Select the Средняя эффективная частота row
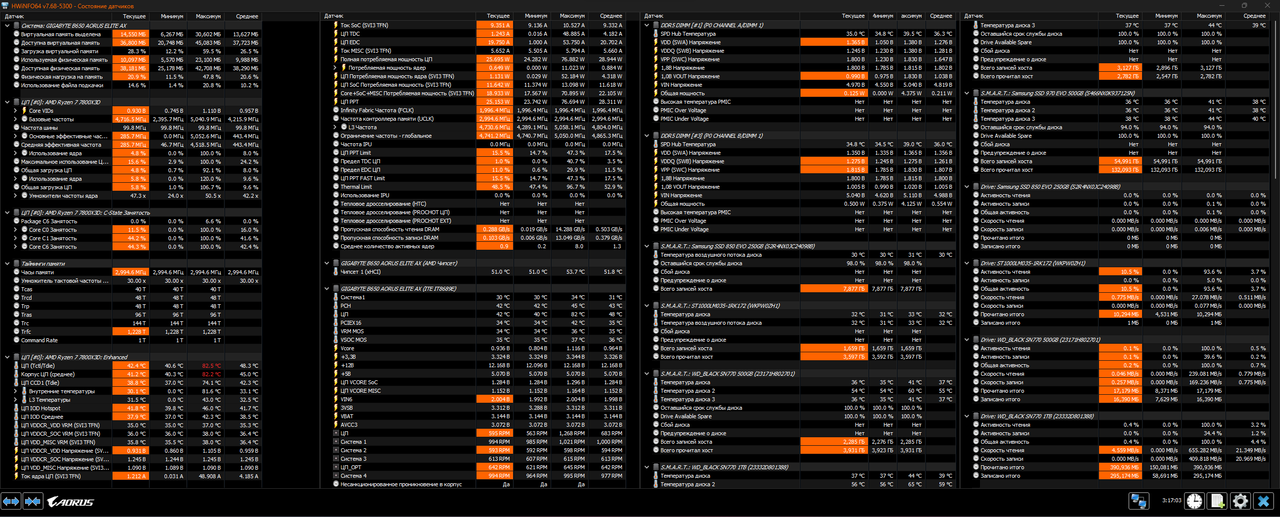The image size is (1280, 517). (132, 144)
